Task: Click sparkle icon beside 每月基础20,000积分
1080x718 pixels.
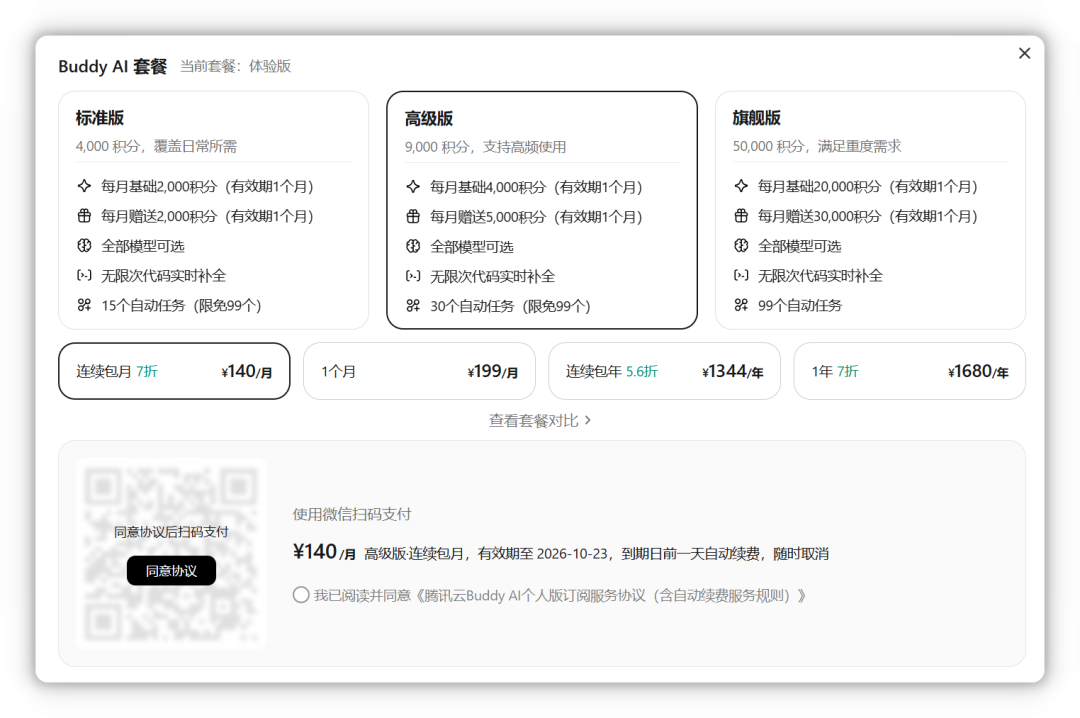Action: (x=741, y=186)
